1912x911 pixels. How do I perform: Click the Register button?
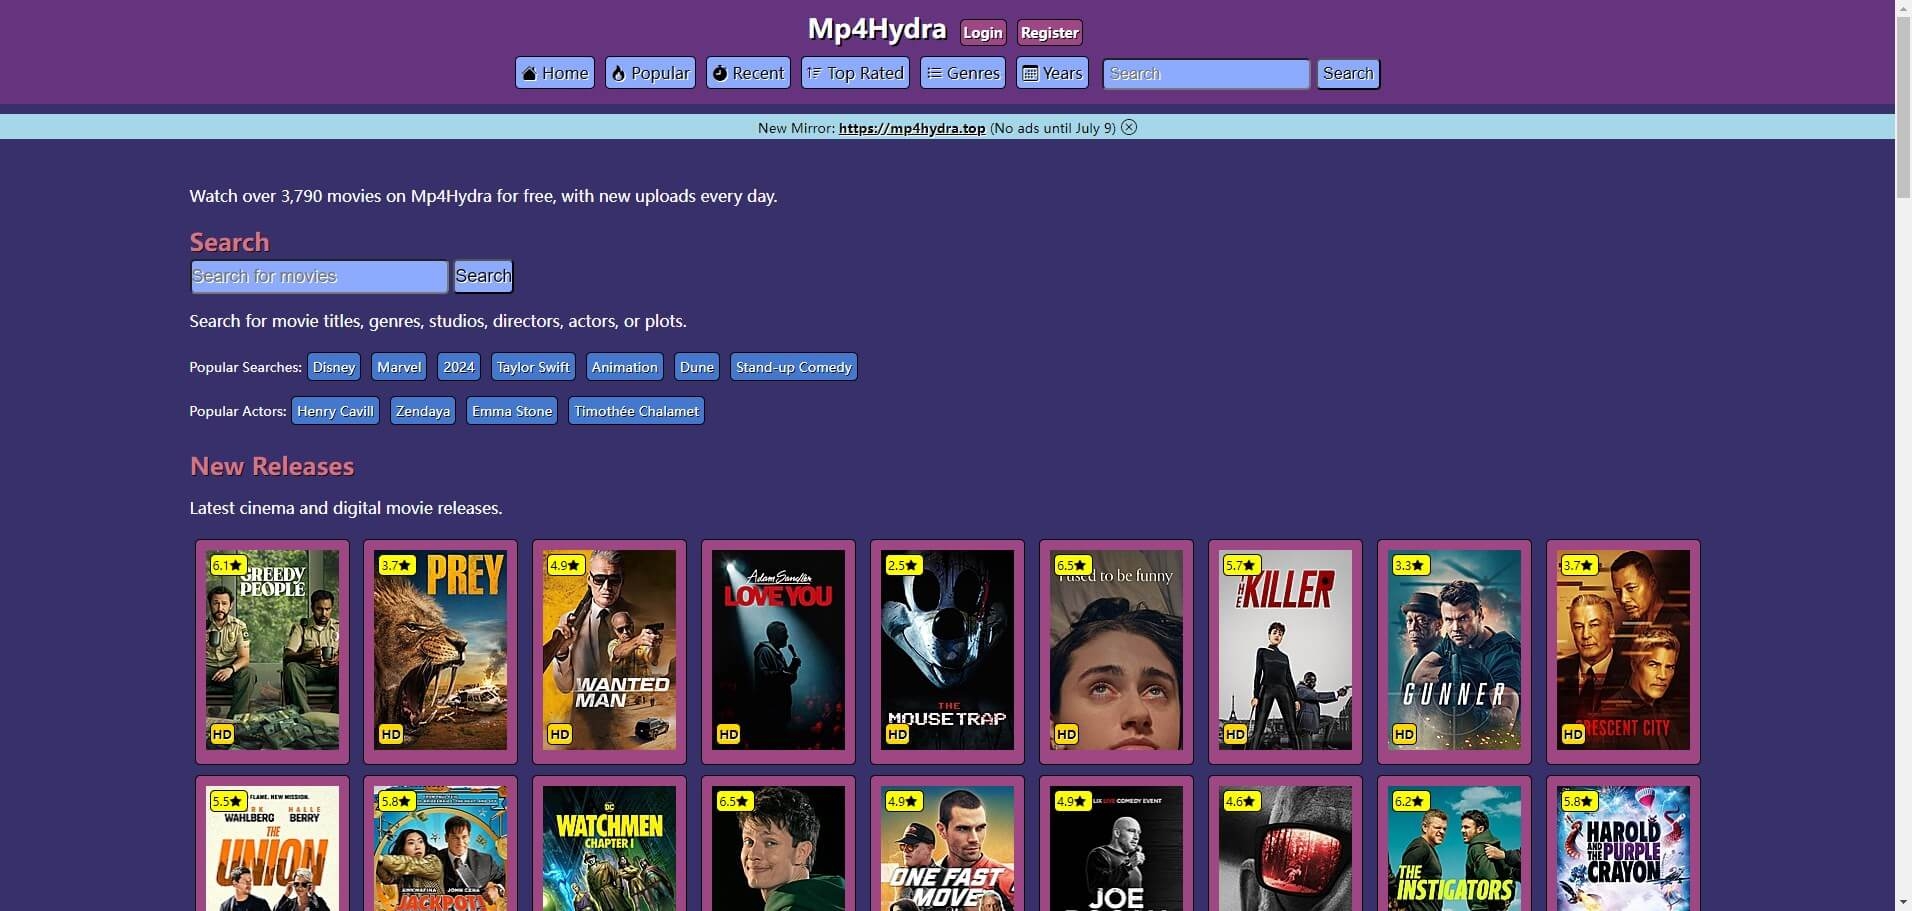click(x=1049, y=32)
